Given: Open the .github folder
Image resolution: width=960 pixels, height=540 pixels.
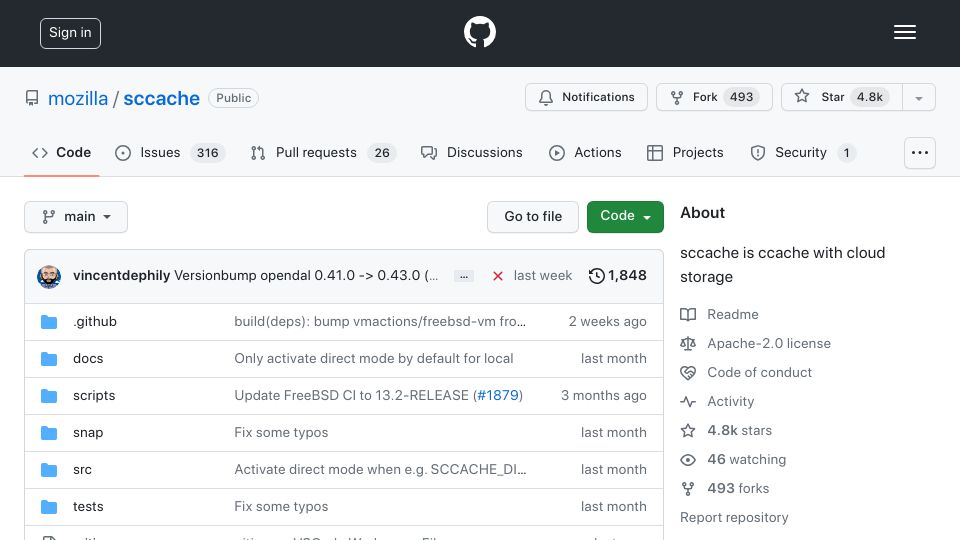Looking at the screenshot, I should (95, 321).
